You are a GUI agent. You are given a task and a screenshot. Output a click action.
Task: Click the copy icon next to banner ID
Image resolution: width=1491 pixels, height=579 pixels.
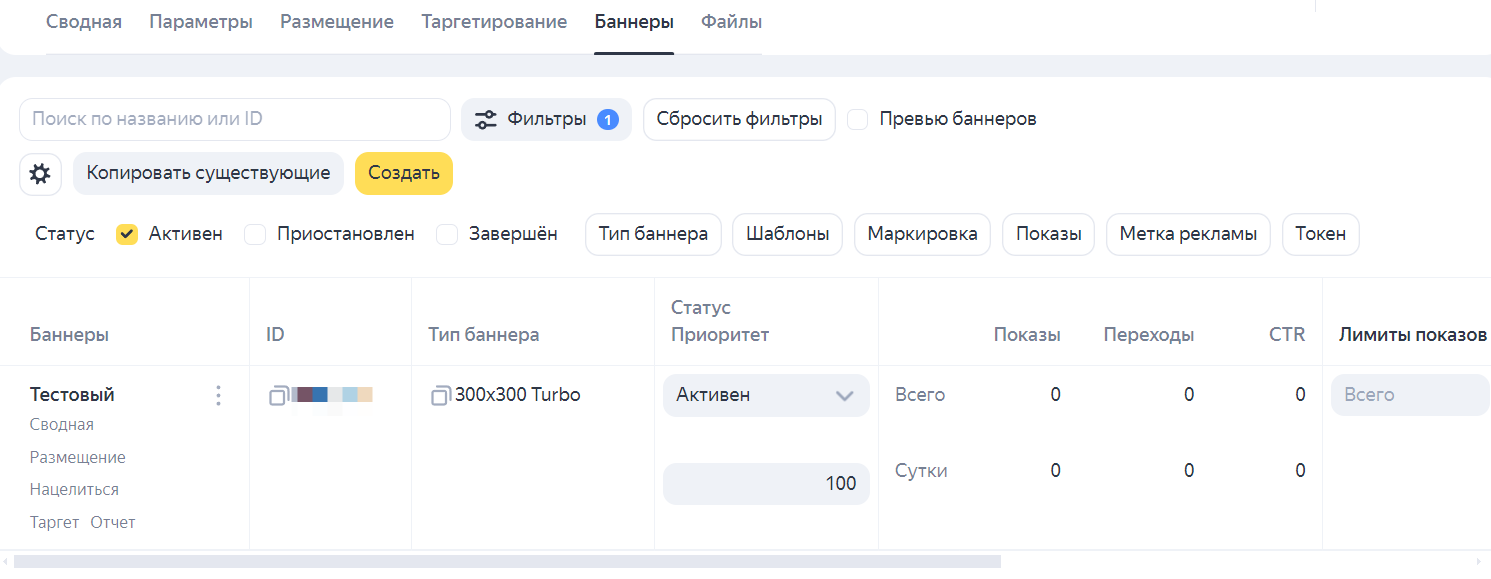click(x=278, y=396)
